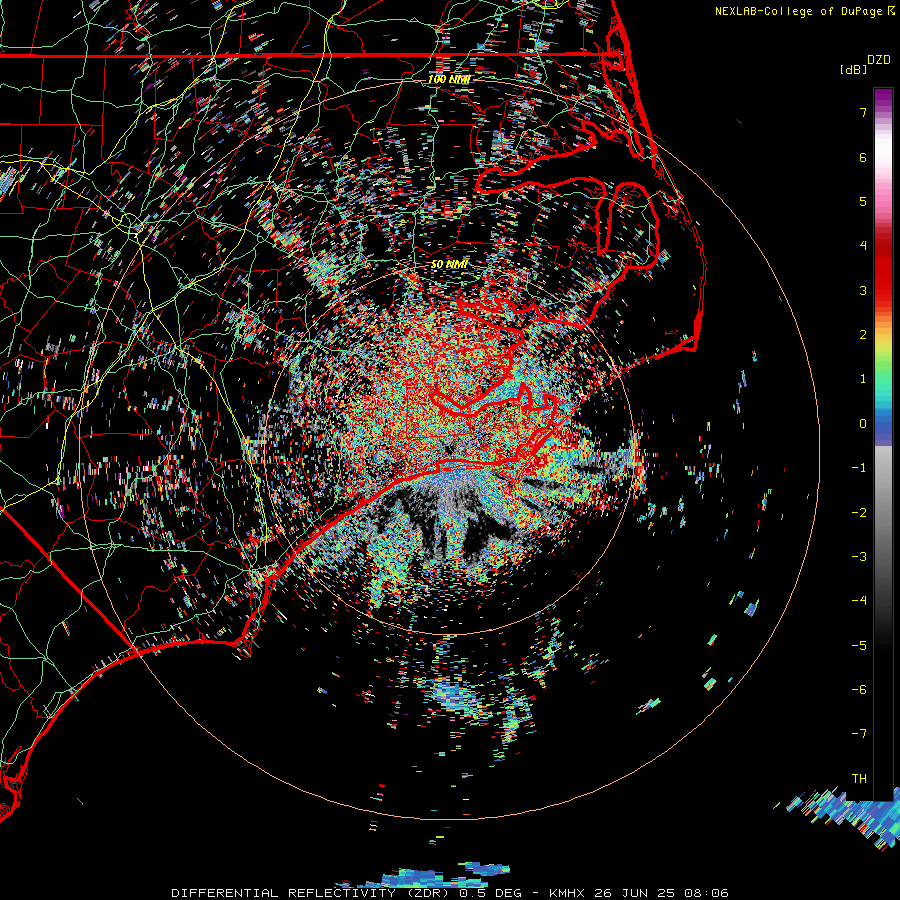Viewport: 900px width, 900px height.
Task: Click the -6 dB tick on color scale
Action: coord(859,689)
